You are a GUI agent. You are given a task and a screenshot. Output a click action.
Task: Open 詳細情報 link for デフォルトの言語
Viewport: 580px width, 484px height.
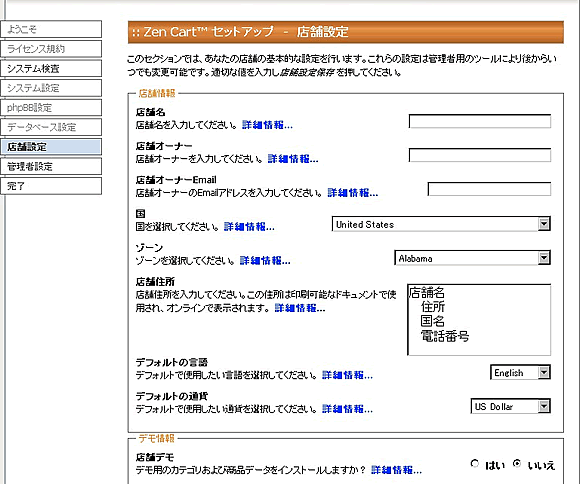click(347, 375)
